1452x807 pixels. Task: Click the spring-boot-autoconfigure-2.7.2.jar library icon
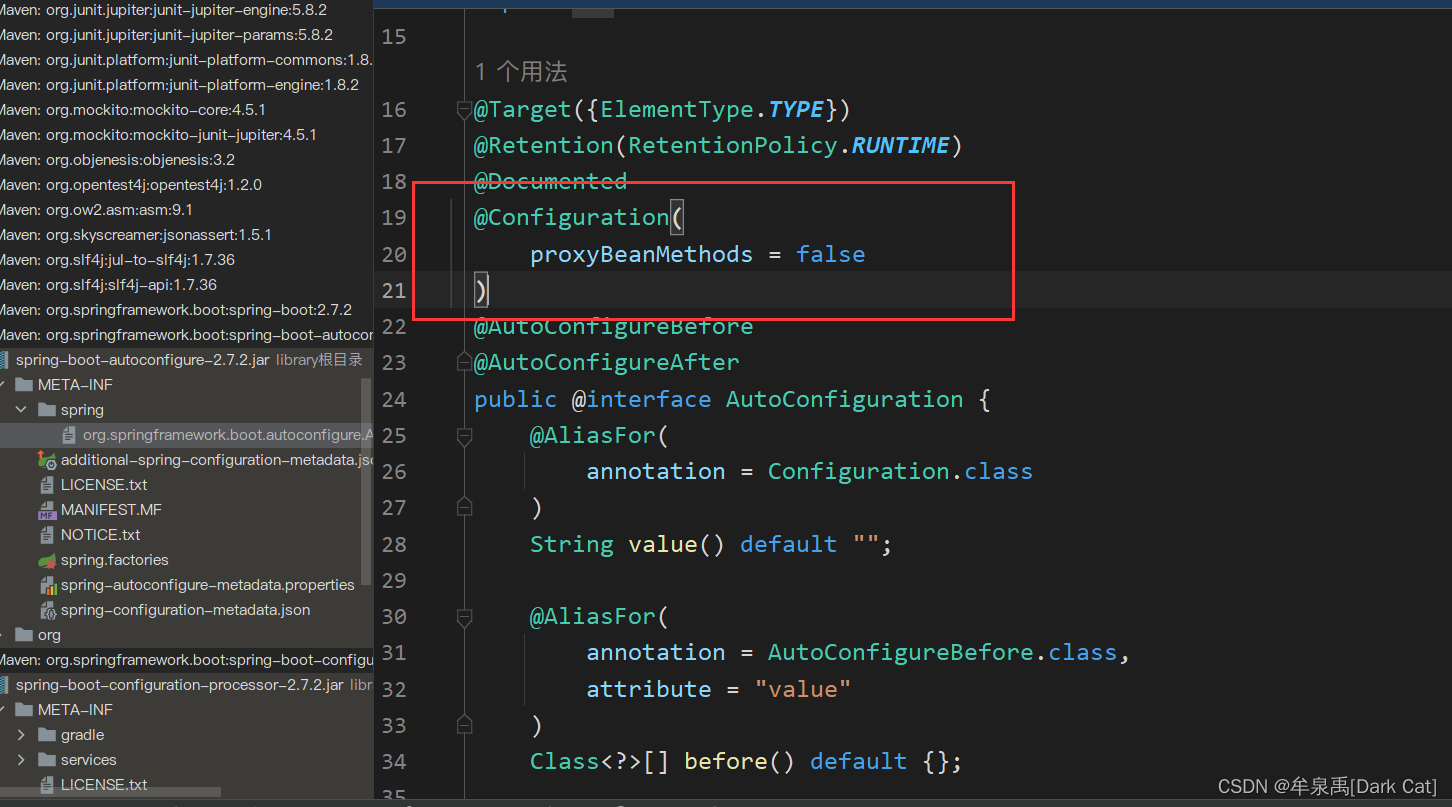click(x=5, y=360)
